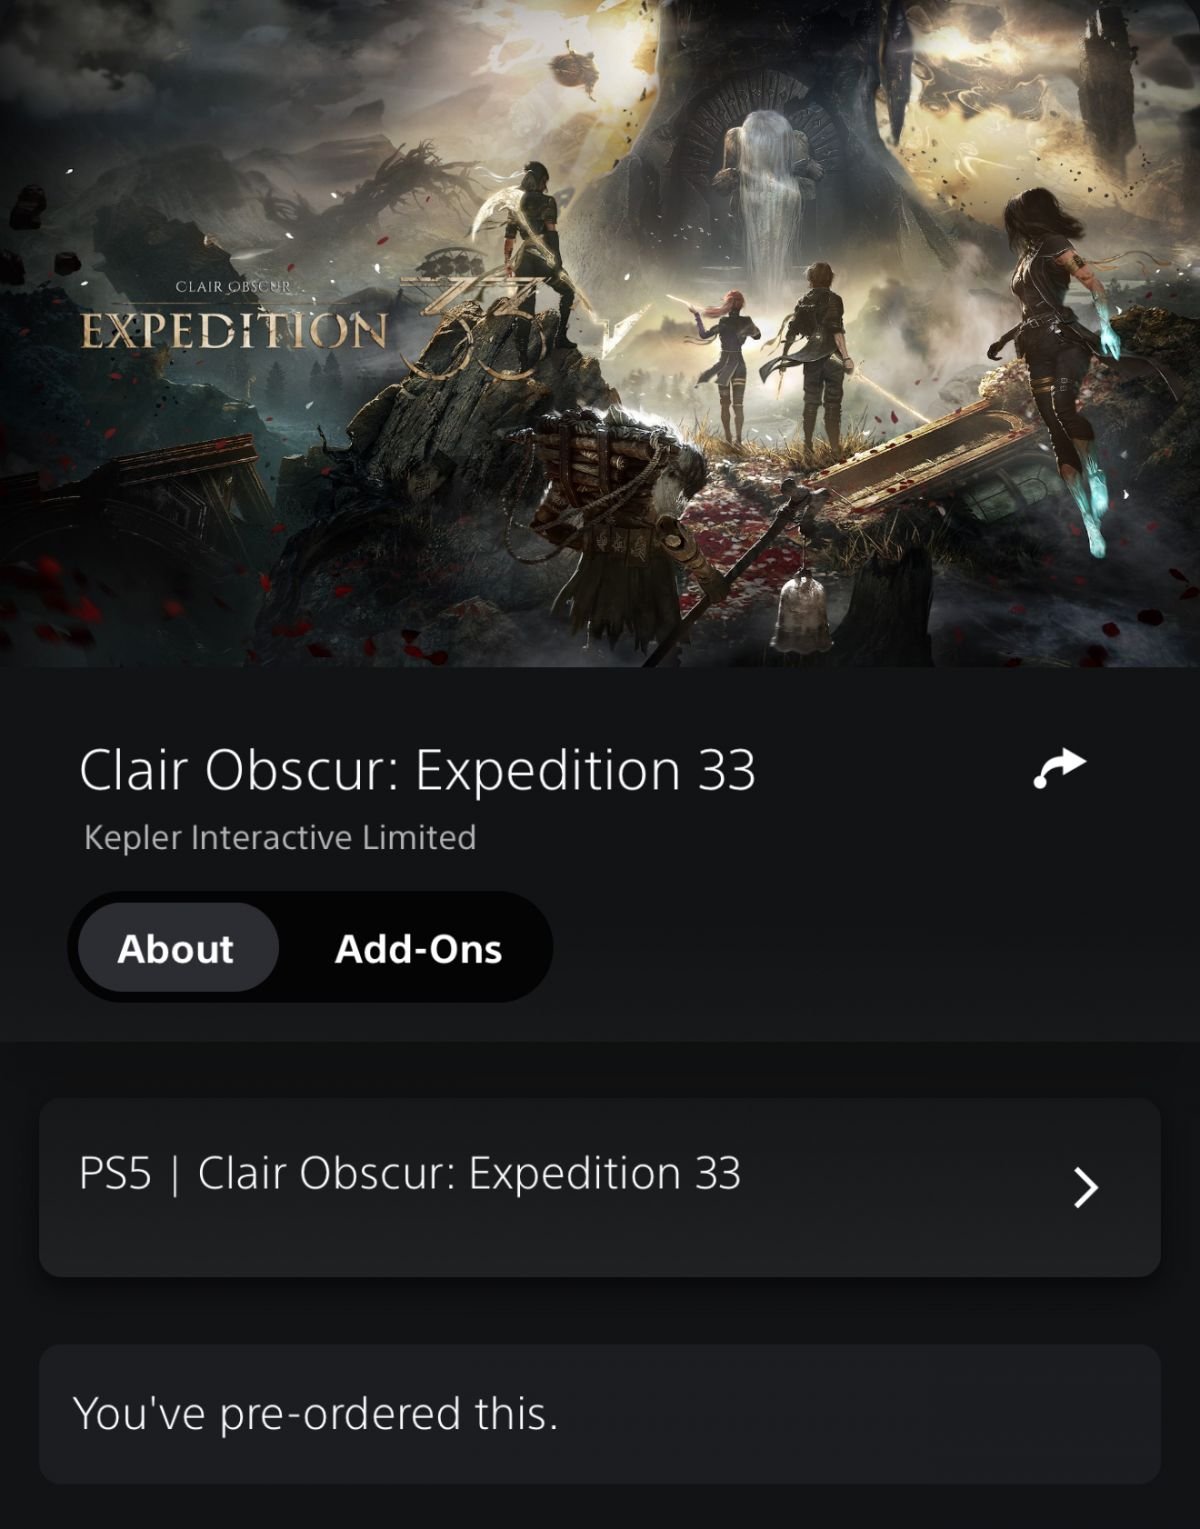Image resolution: width=1200 pixels, height=1529 pixels.
Task: Tap the Clair Obscur: Expedition 33 title
Action: tap(417, 769)
